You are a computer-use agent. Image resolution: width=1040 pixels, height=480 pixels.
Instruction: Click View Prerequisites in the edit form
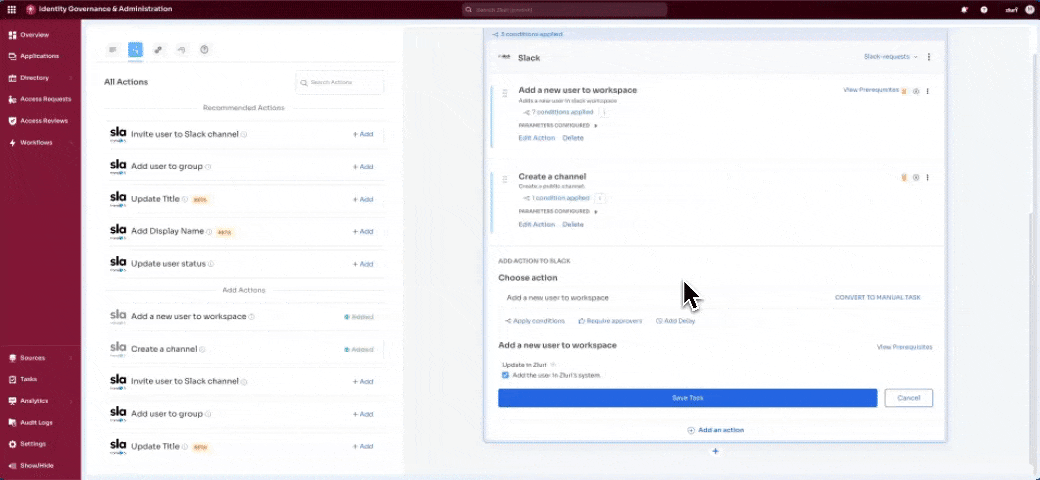point(904,347)
